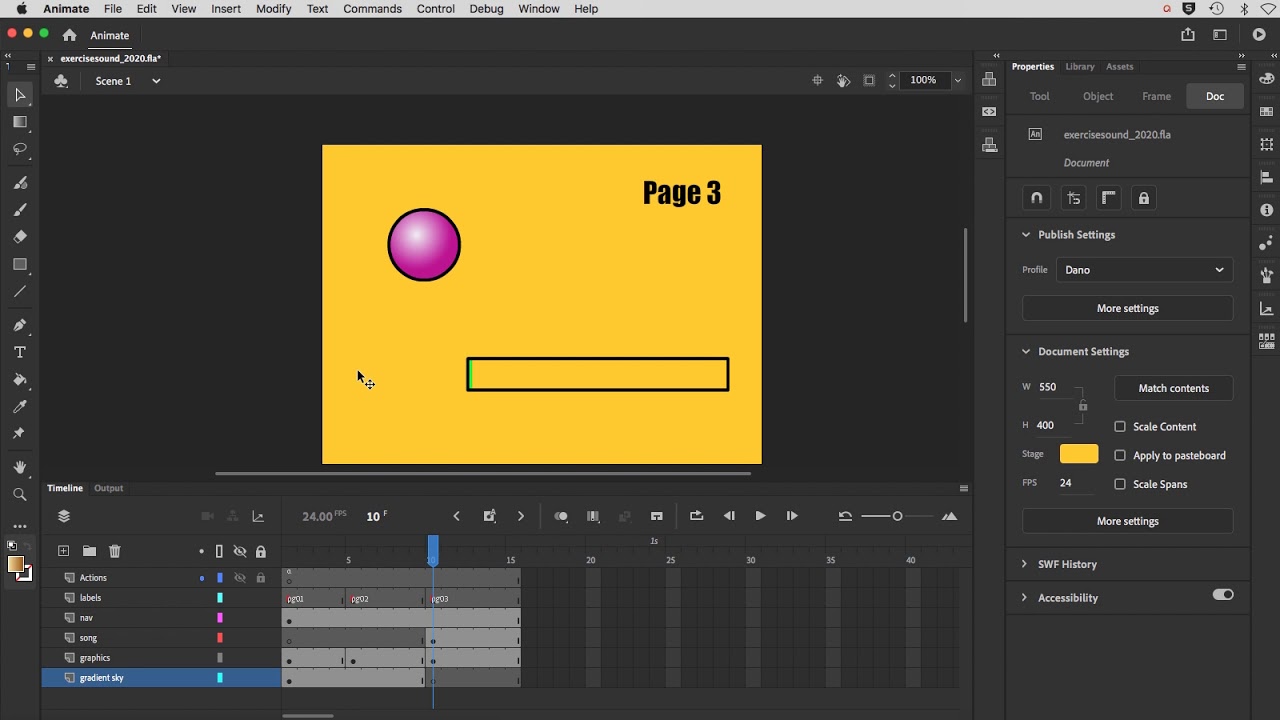Select the Hand tool

tap(20, 467)
